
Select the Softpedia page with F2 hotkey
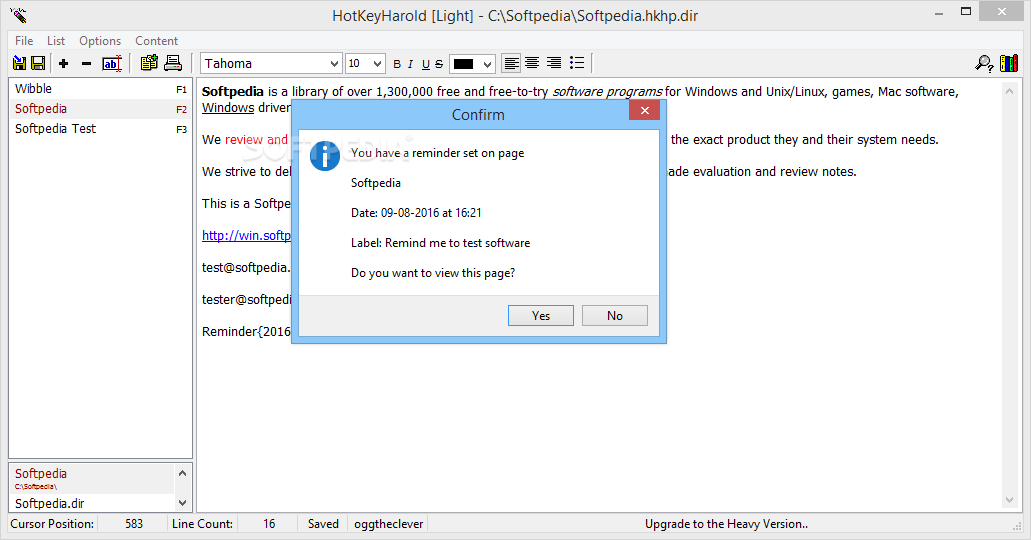[101, 109]
